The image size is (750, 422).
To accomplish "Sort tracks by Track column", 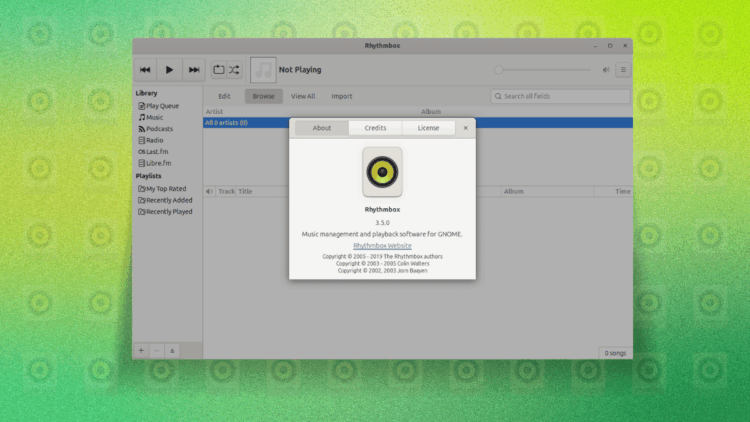I will 226,191.
